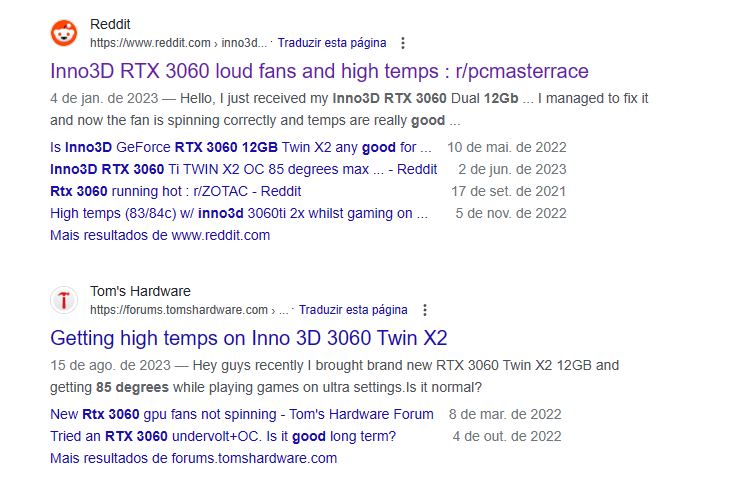Click the date '10 de mai. de 2022'
Screen dimensions: 732x500
click(x=507, y=148)
